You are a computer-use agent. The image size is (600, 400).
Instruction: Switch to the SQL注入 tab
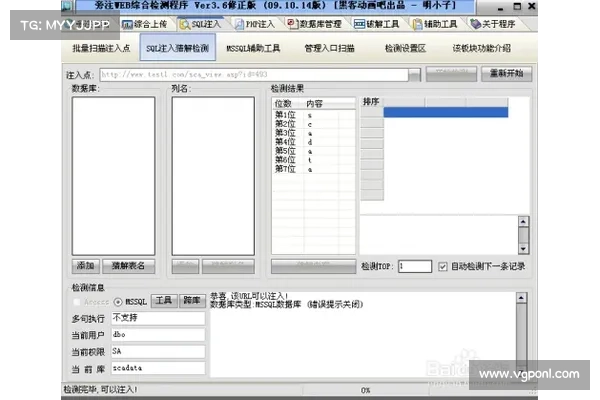click(201, 24)
